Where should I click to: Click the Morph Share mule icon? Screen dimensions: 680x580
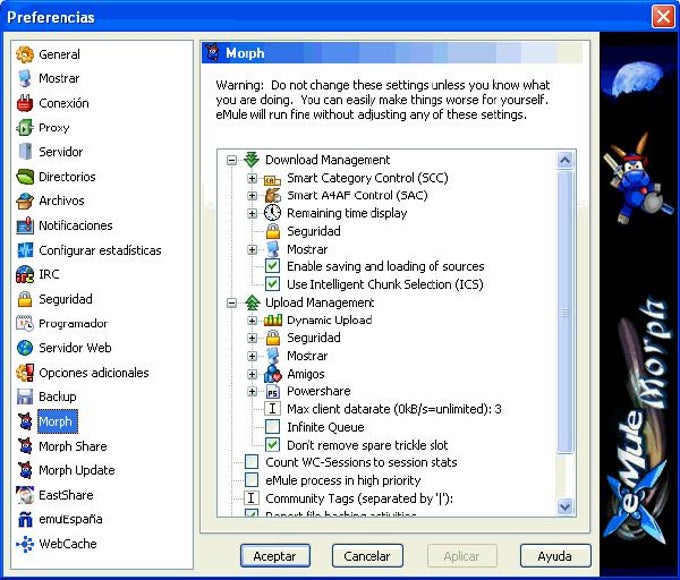click(x=25, y=446)
